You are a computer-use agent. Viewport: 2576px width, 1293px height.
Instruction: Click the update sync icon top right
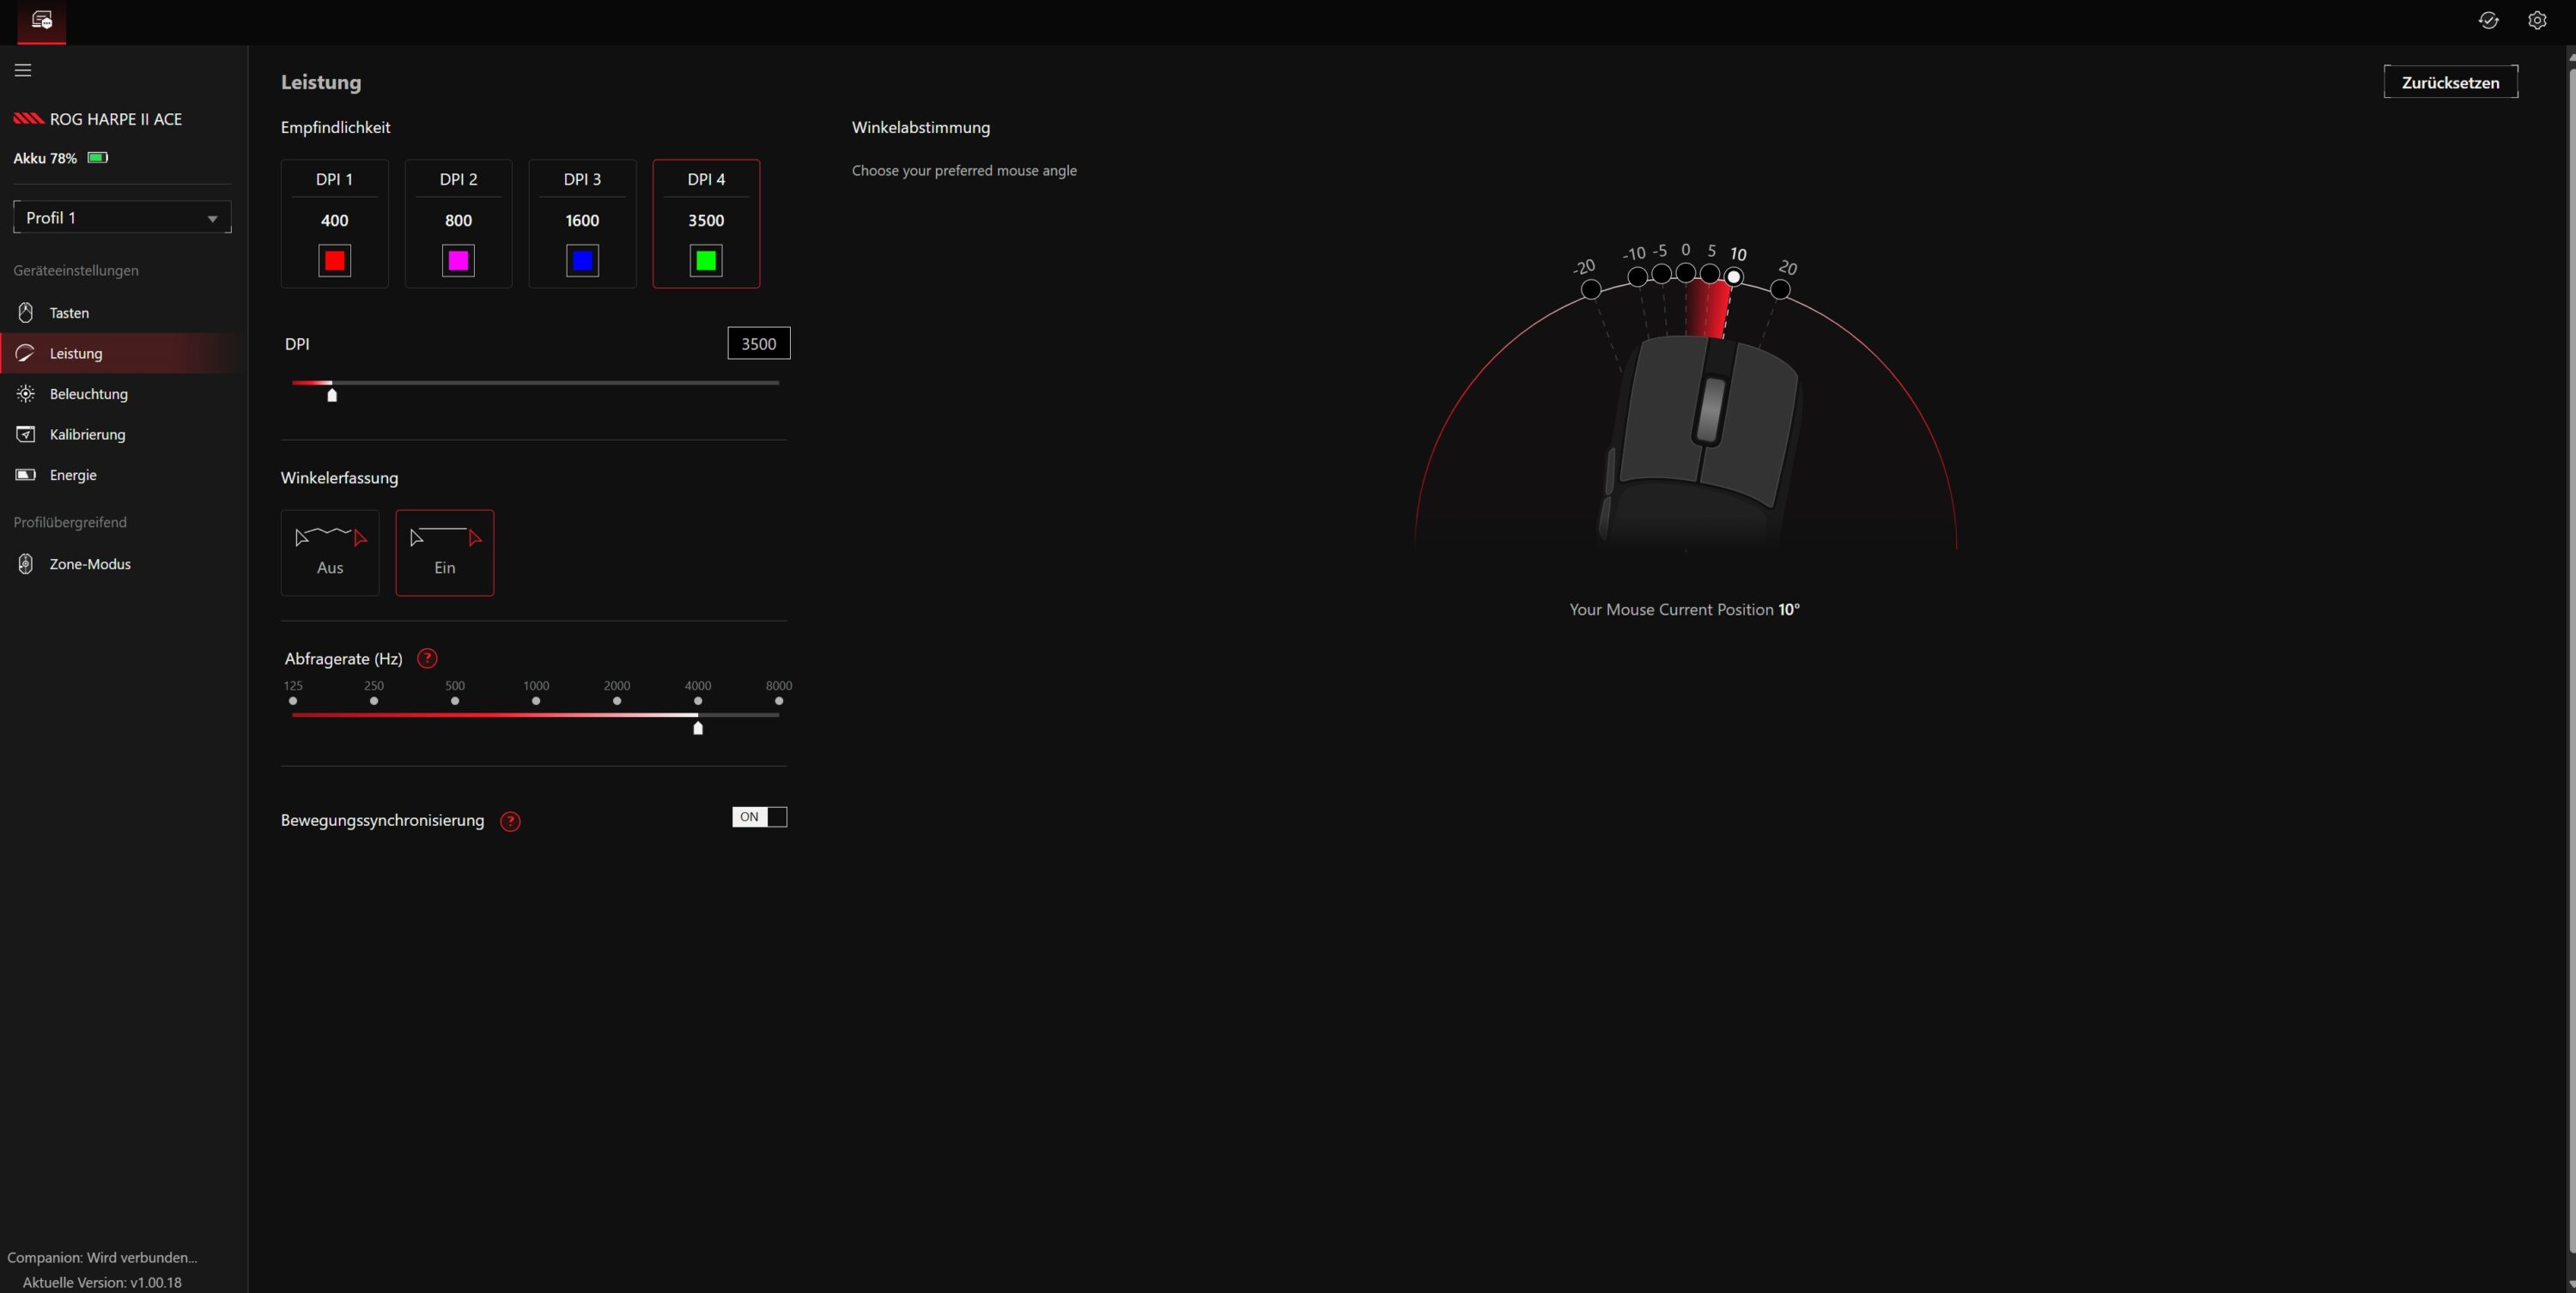coord(2488,20)
